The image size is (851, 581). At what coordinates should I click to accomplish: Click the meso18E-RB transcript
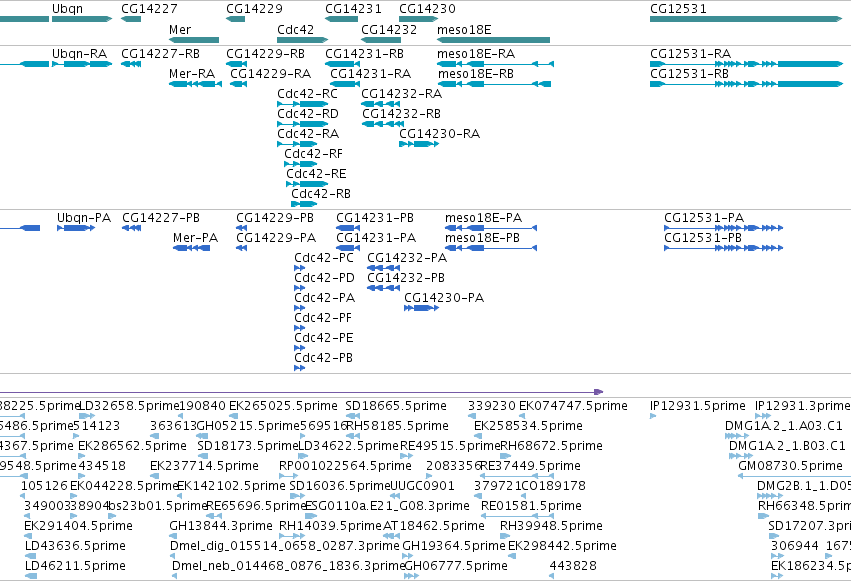pyautogui.click(x=494, y=84)
